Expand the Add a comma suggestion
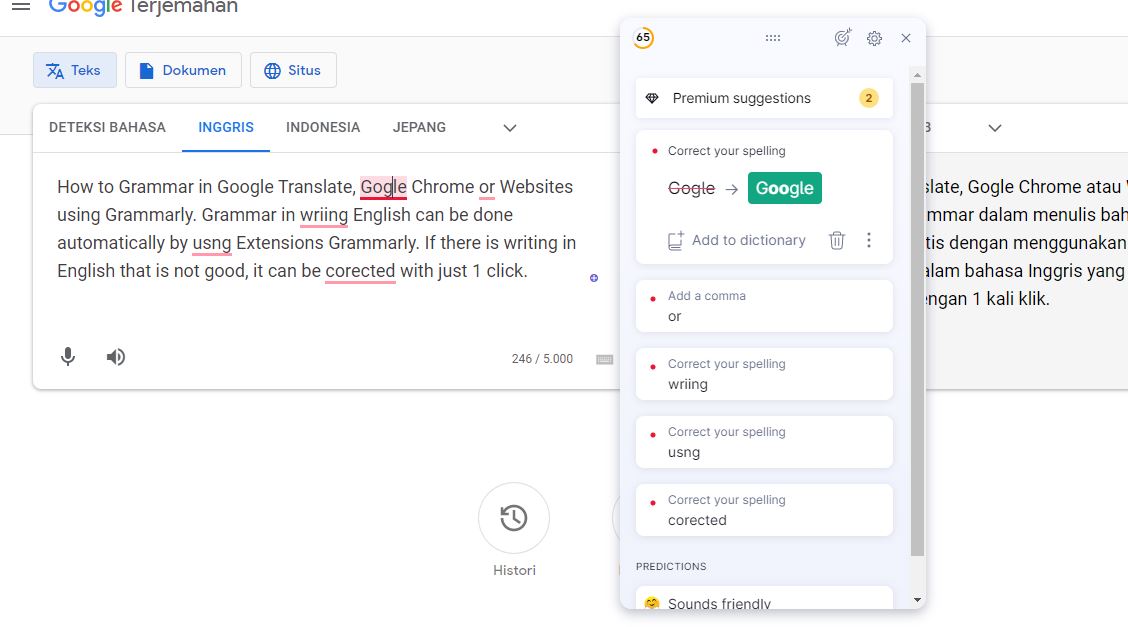Image resolution: width=1128 pixels, height=627 pixels. coord(764,306)
